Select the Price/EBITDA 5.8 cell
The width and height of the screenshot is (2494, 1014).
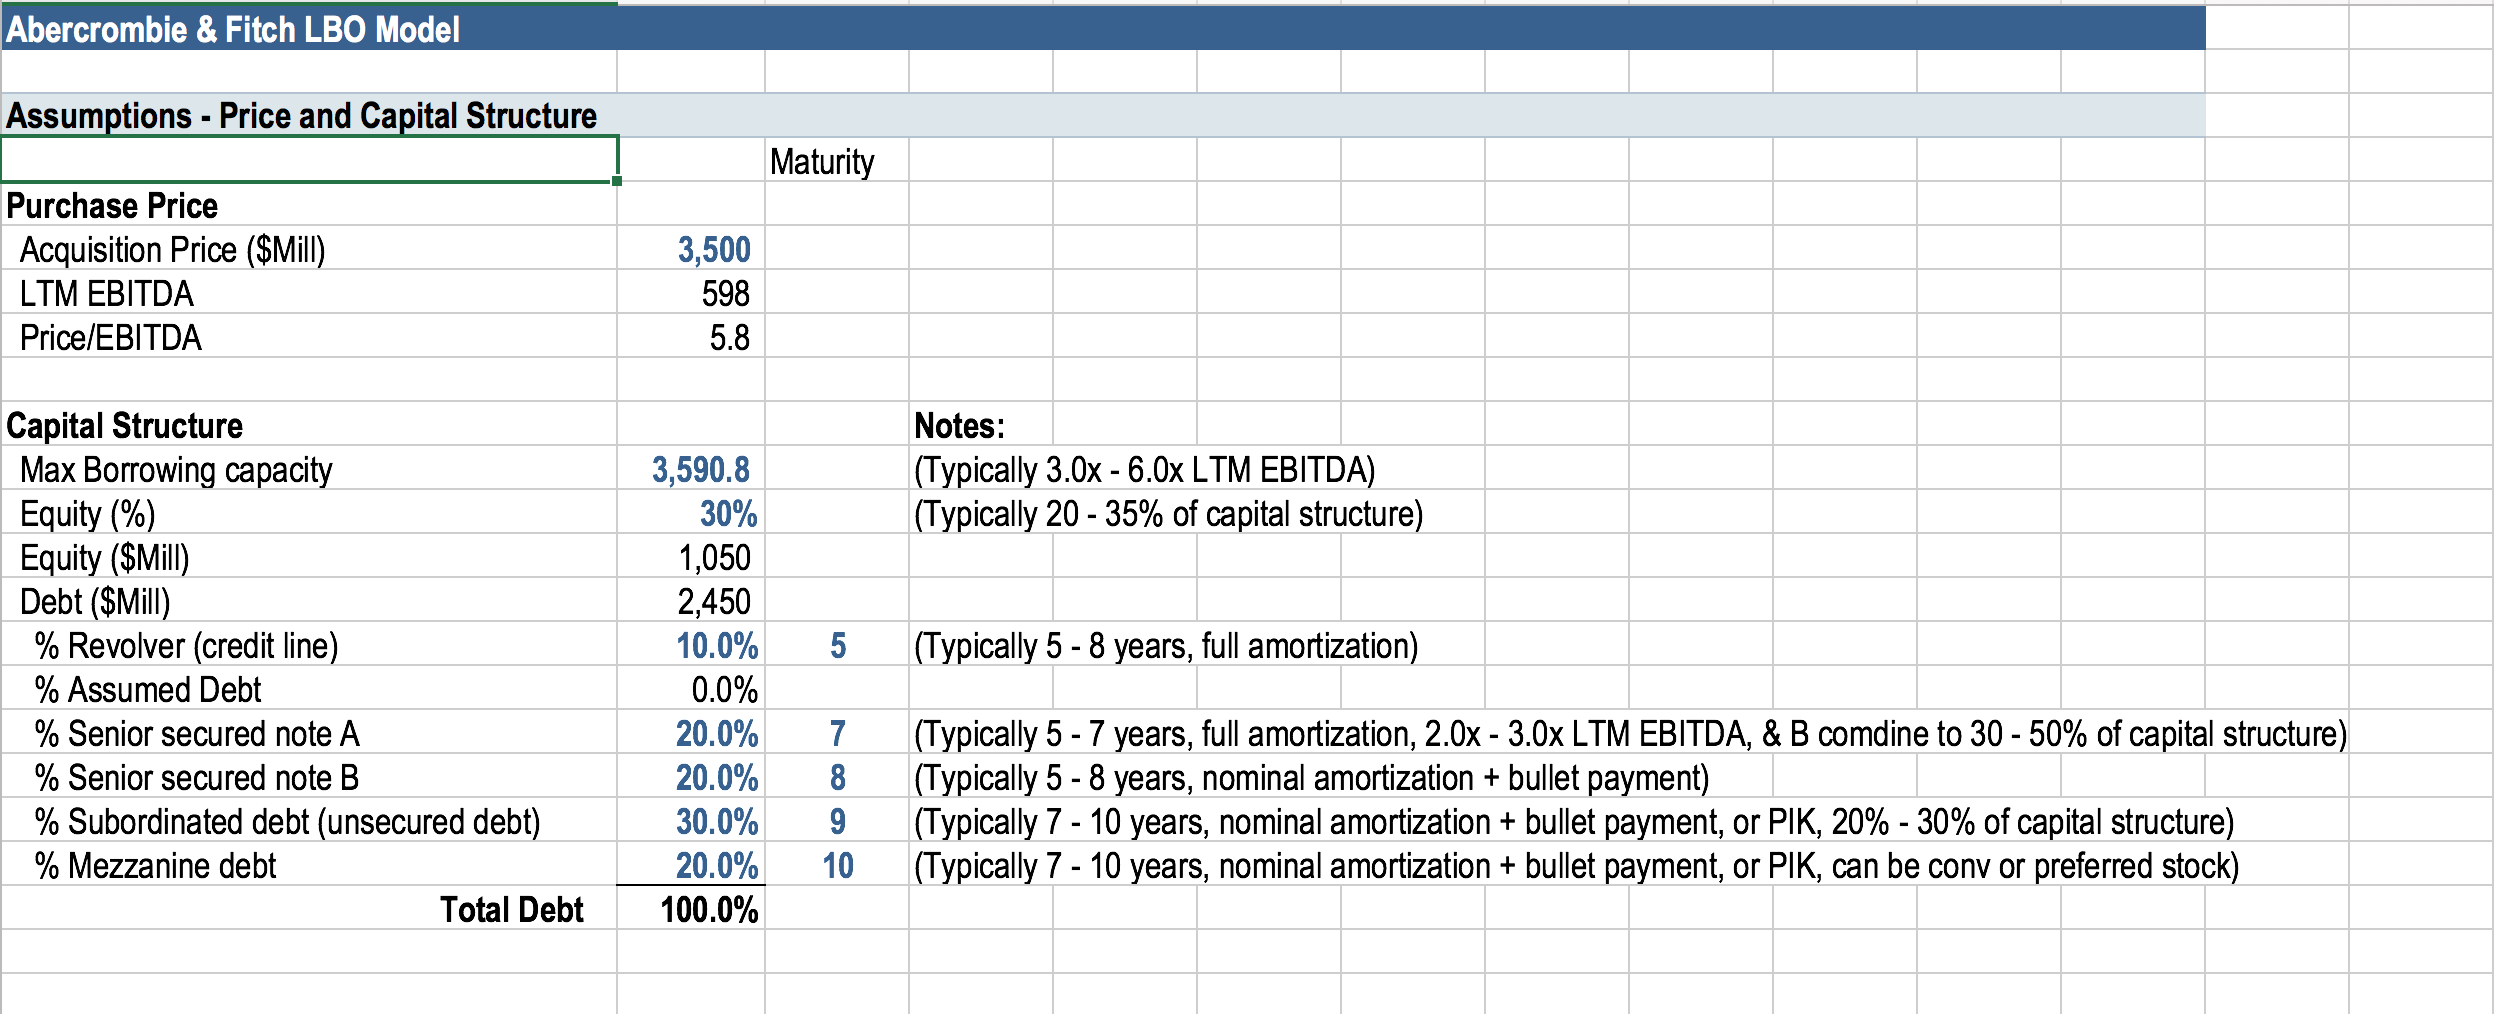(x=691, y=336)
